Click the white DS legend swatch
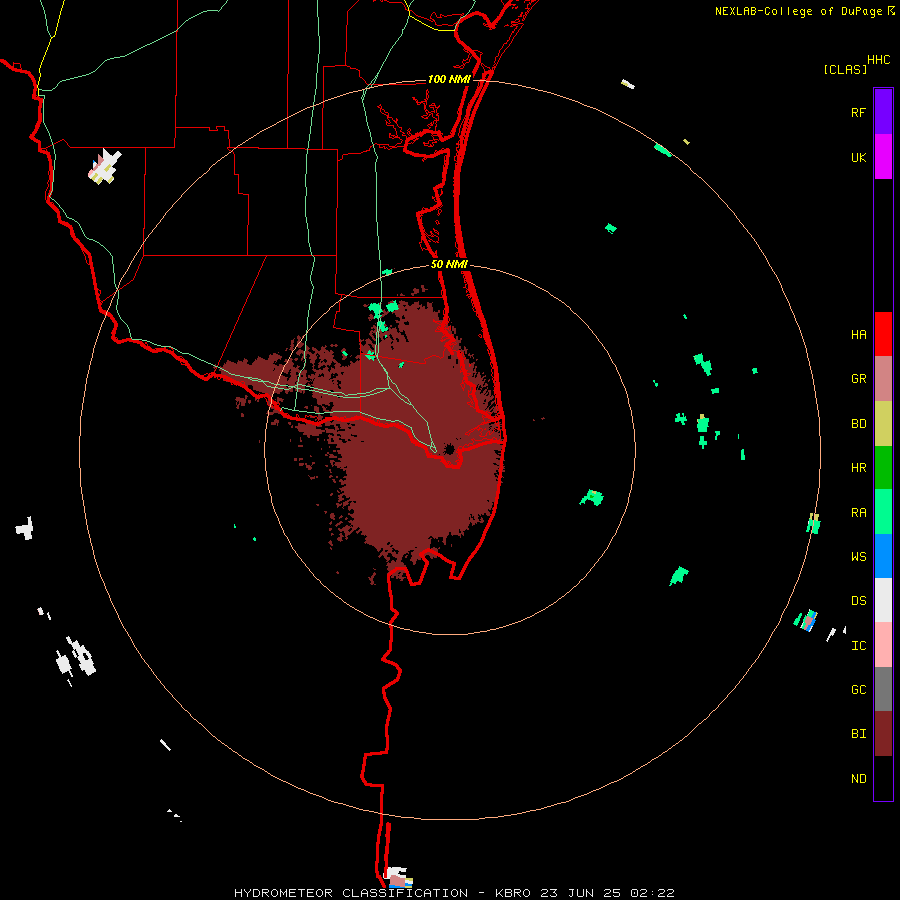Image resolution: width=900 pixels, height=900 pixels. point(883,600)
